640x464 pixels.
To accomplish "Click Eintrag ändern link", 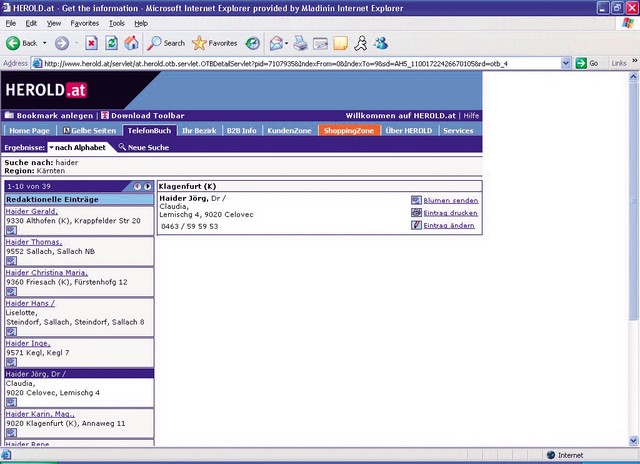I will [449, 225].
